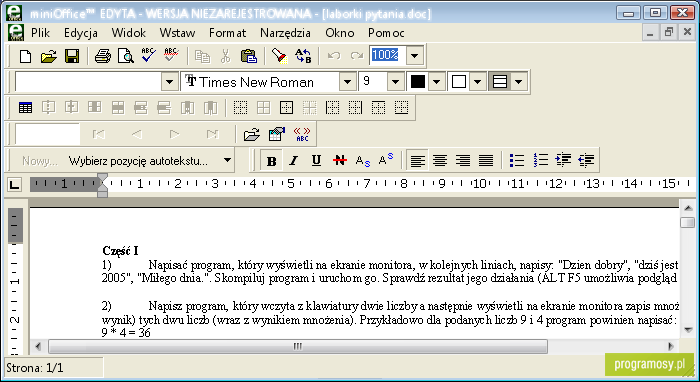The height and width of the screenshot is (382, 700).
Task: Expand the font color dropdown arrow
Action: pos(437,82)
